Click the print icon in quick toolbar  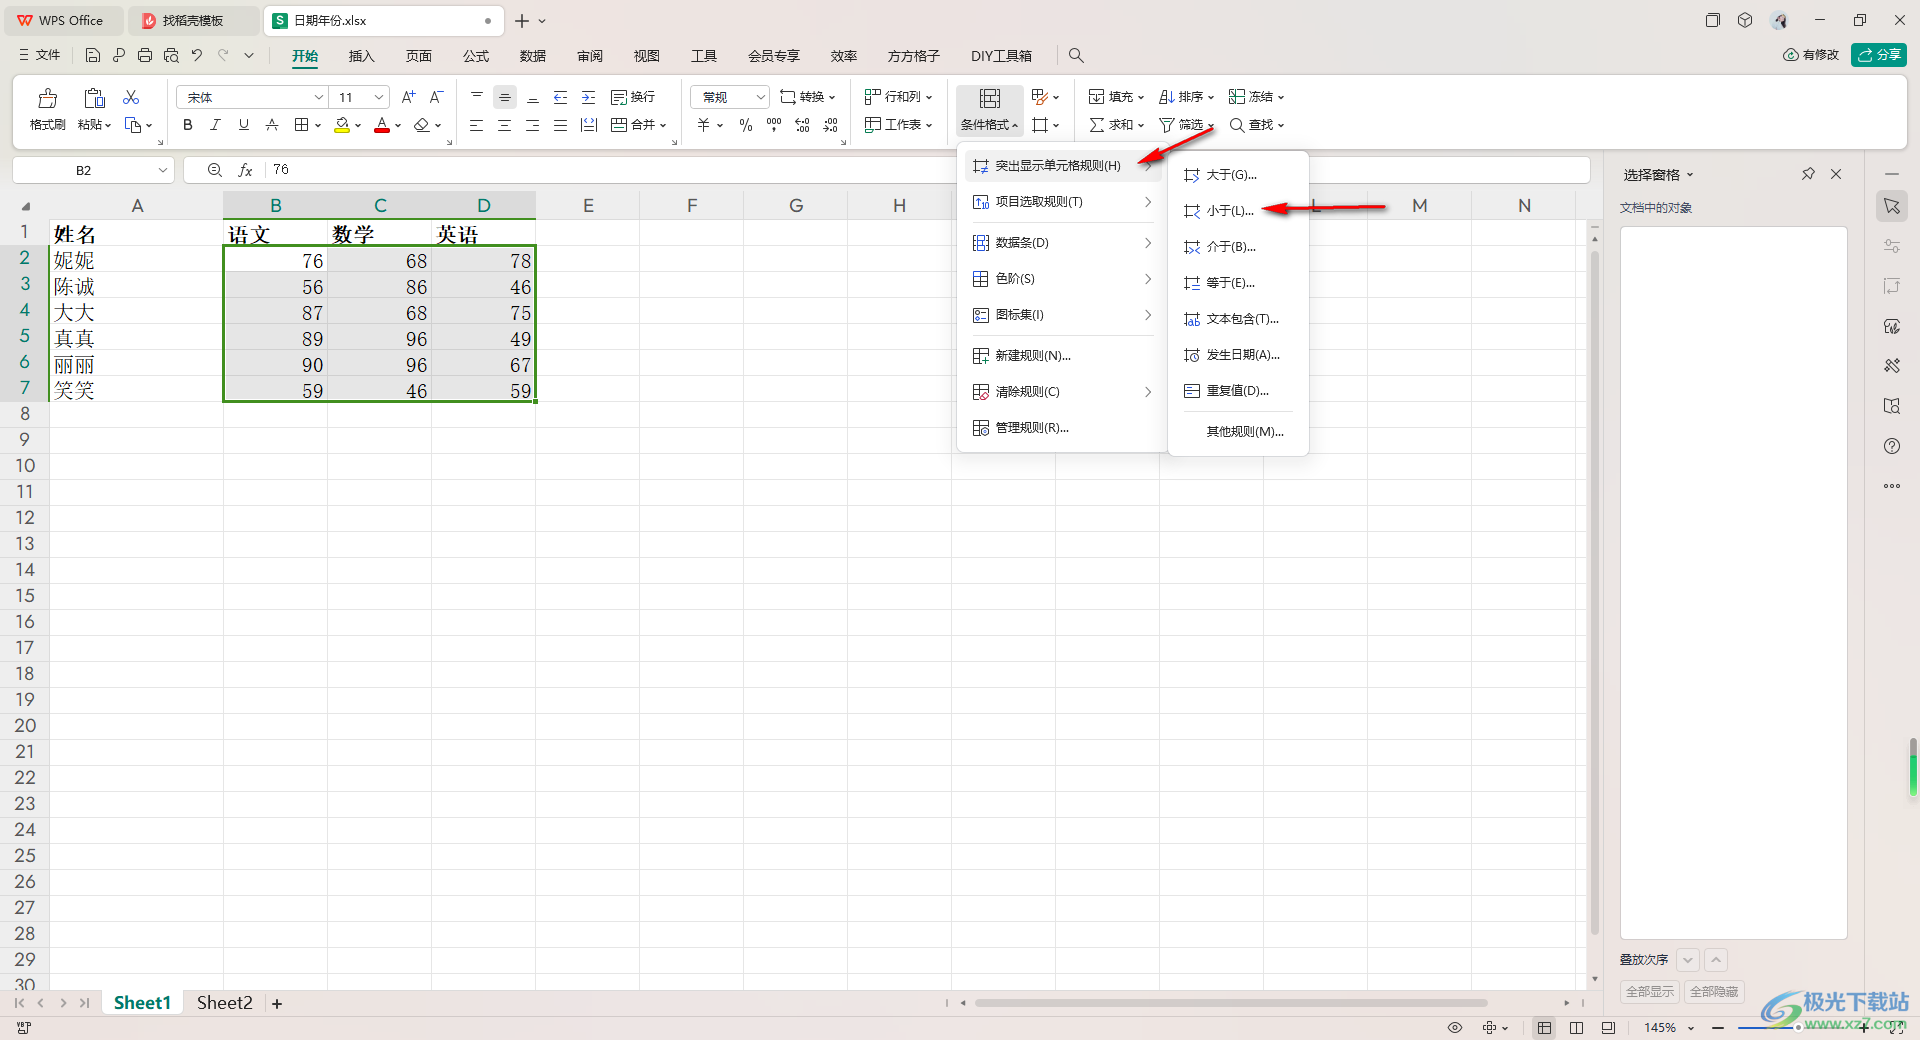(x=145, y=56)
